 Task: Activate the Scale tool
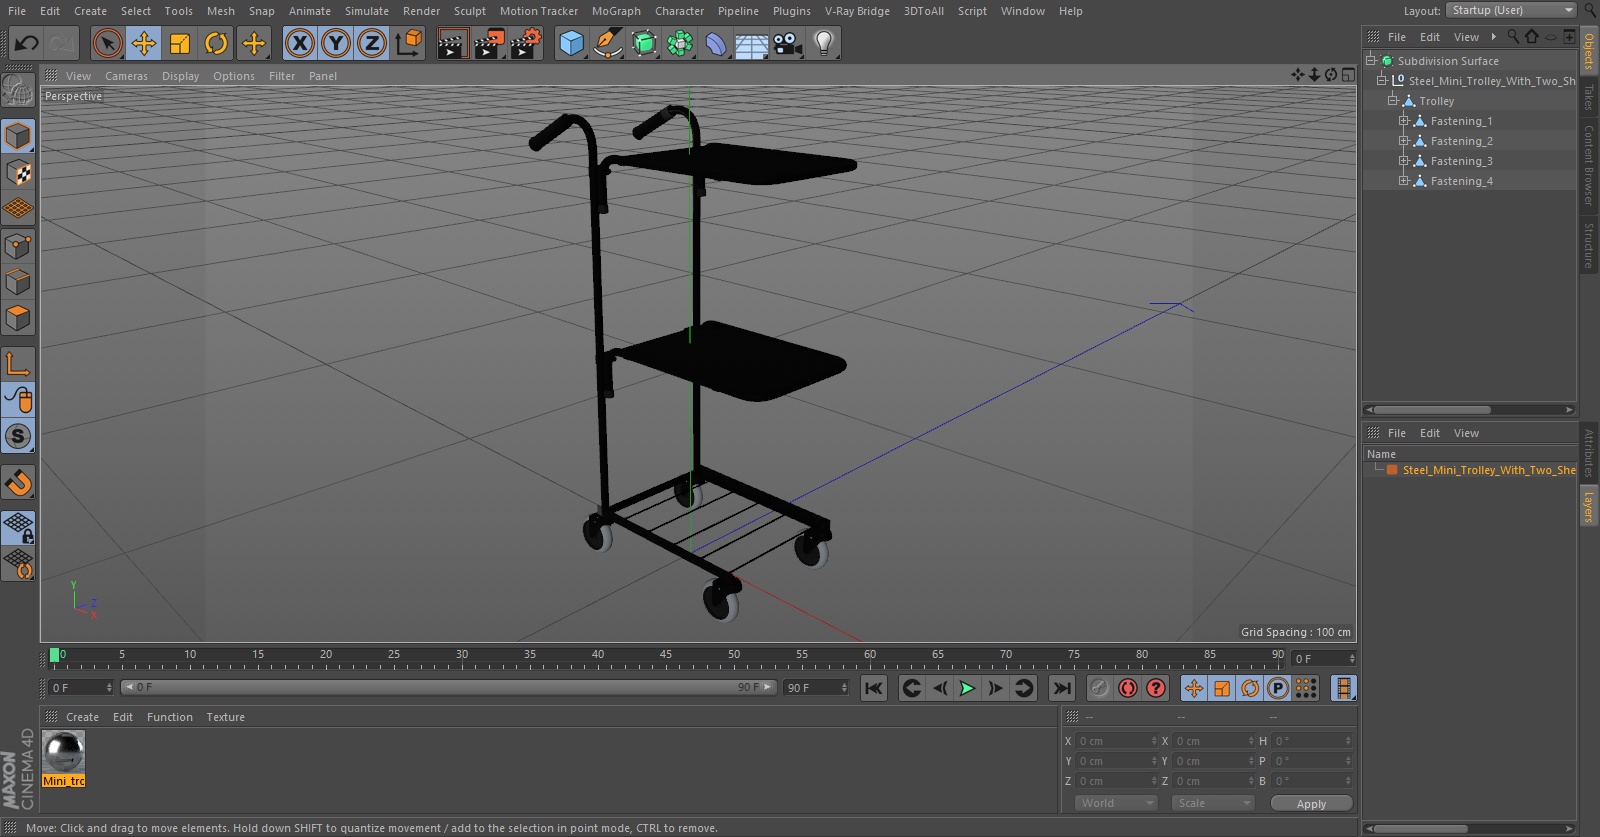coord(180,43)
